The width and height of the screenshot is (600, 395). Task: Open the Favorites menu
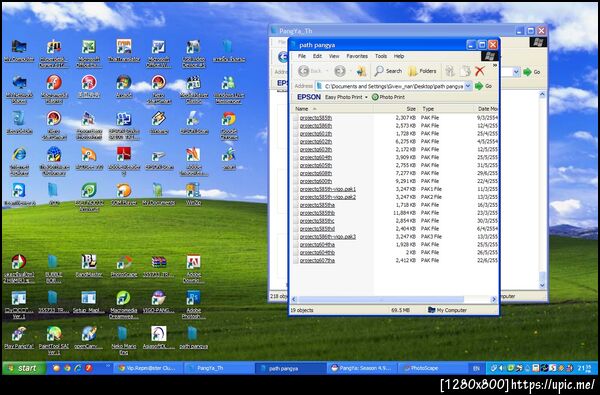(x=357, y=56)
